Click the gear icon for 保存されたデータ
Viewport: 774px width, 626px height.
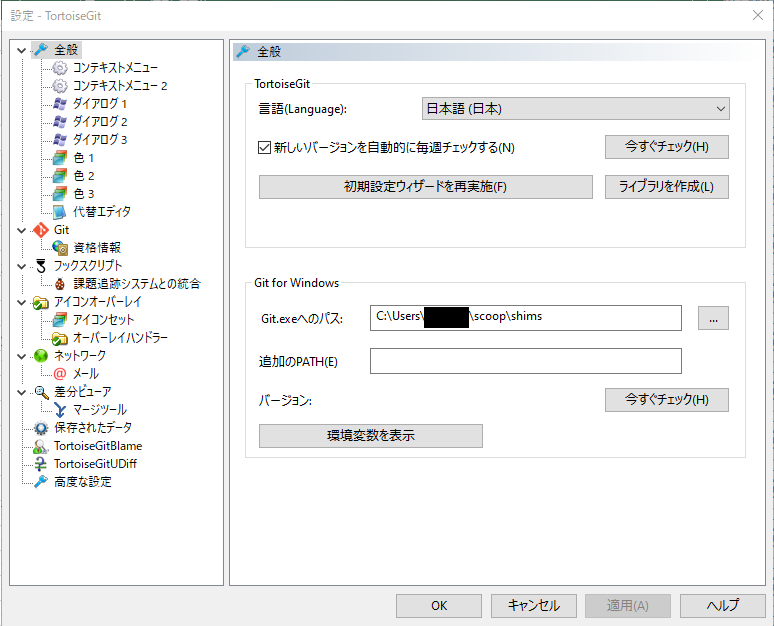pos(41,428)
